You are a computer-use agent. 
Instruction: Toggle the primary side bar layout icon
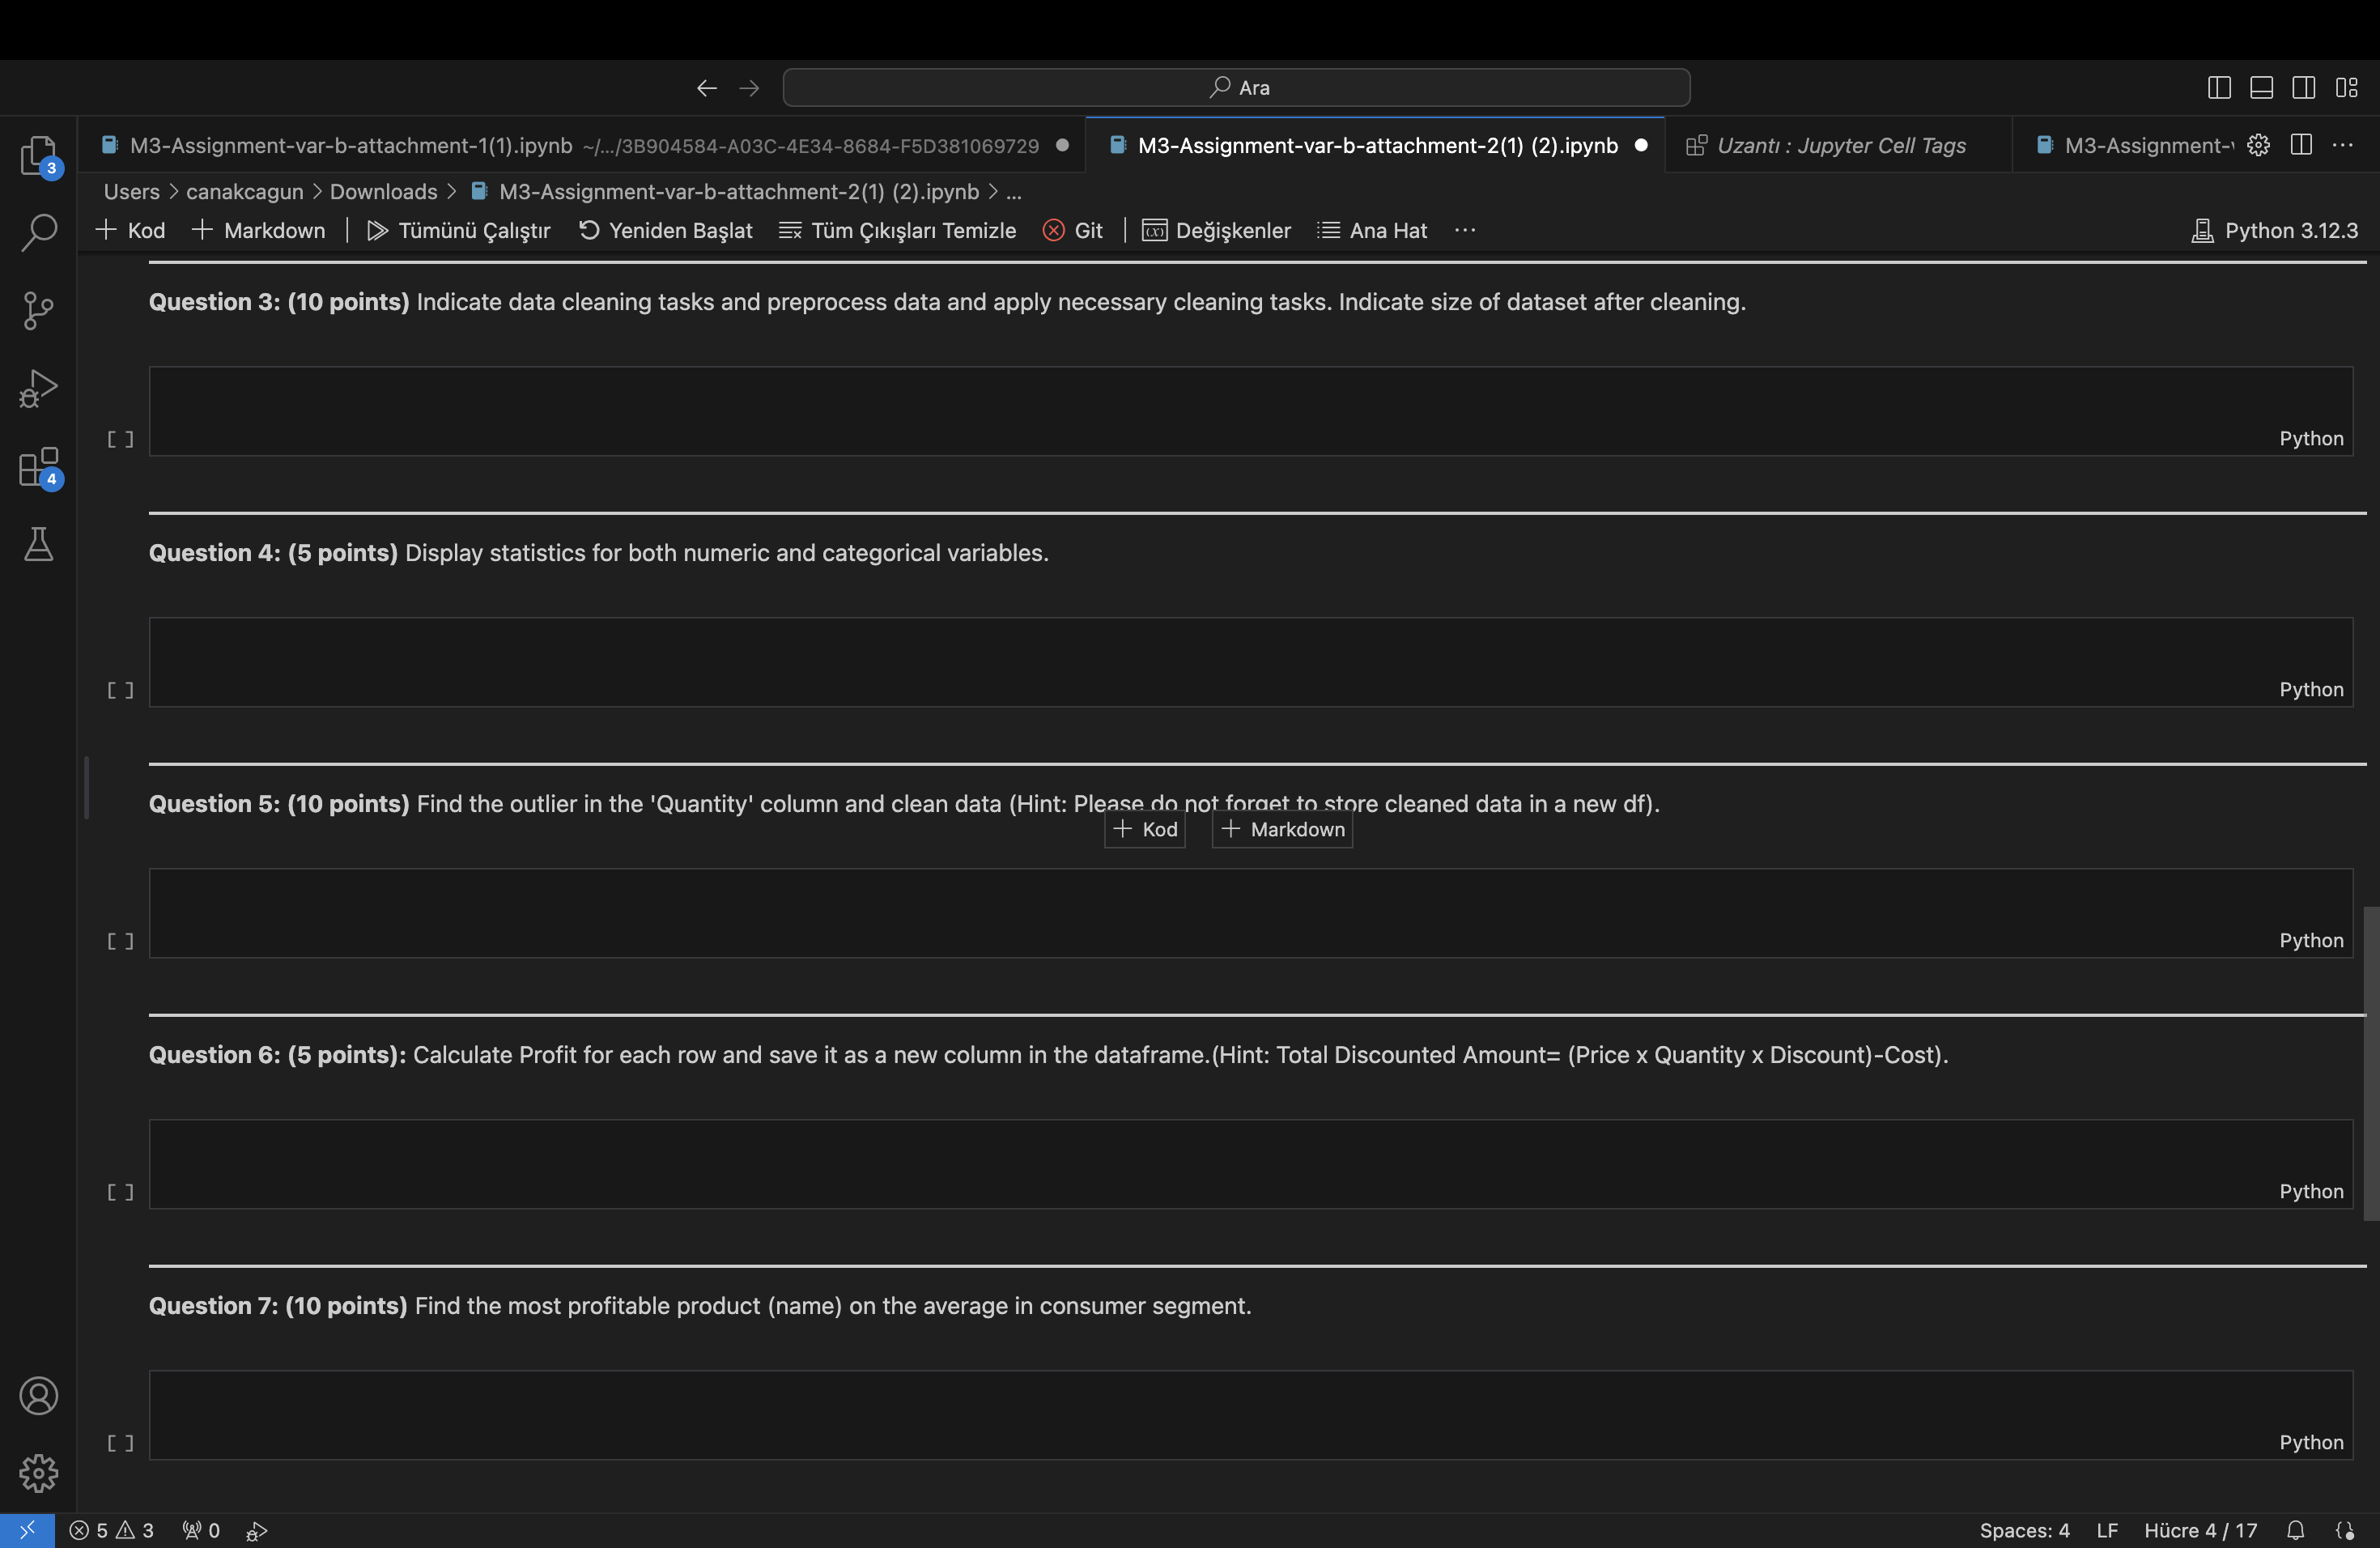2218,88
